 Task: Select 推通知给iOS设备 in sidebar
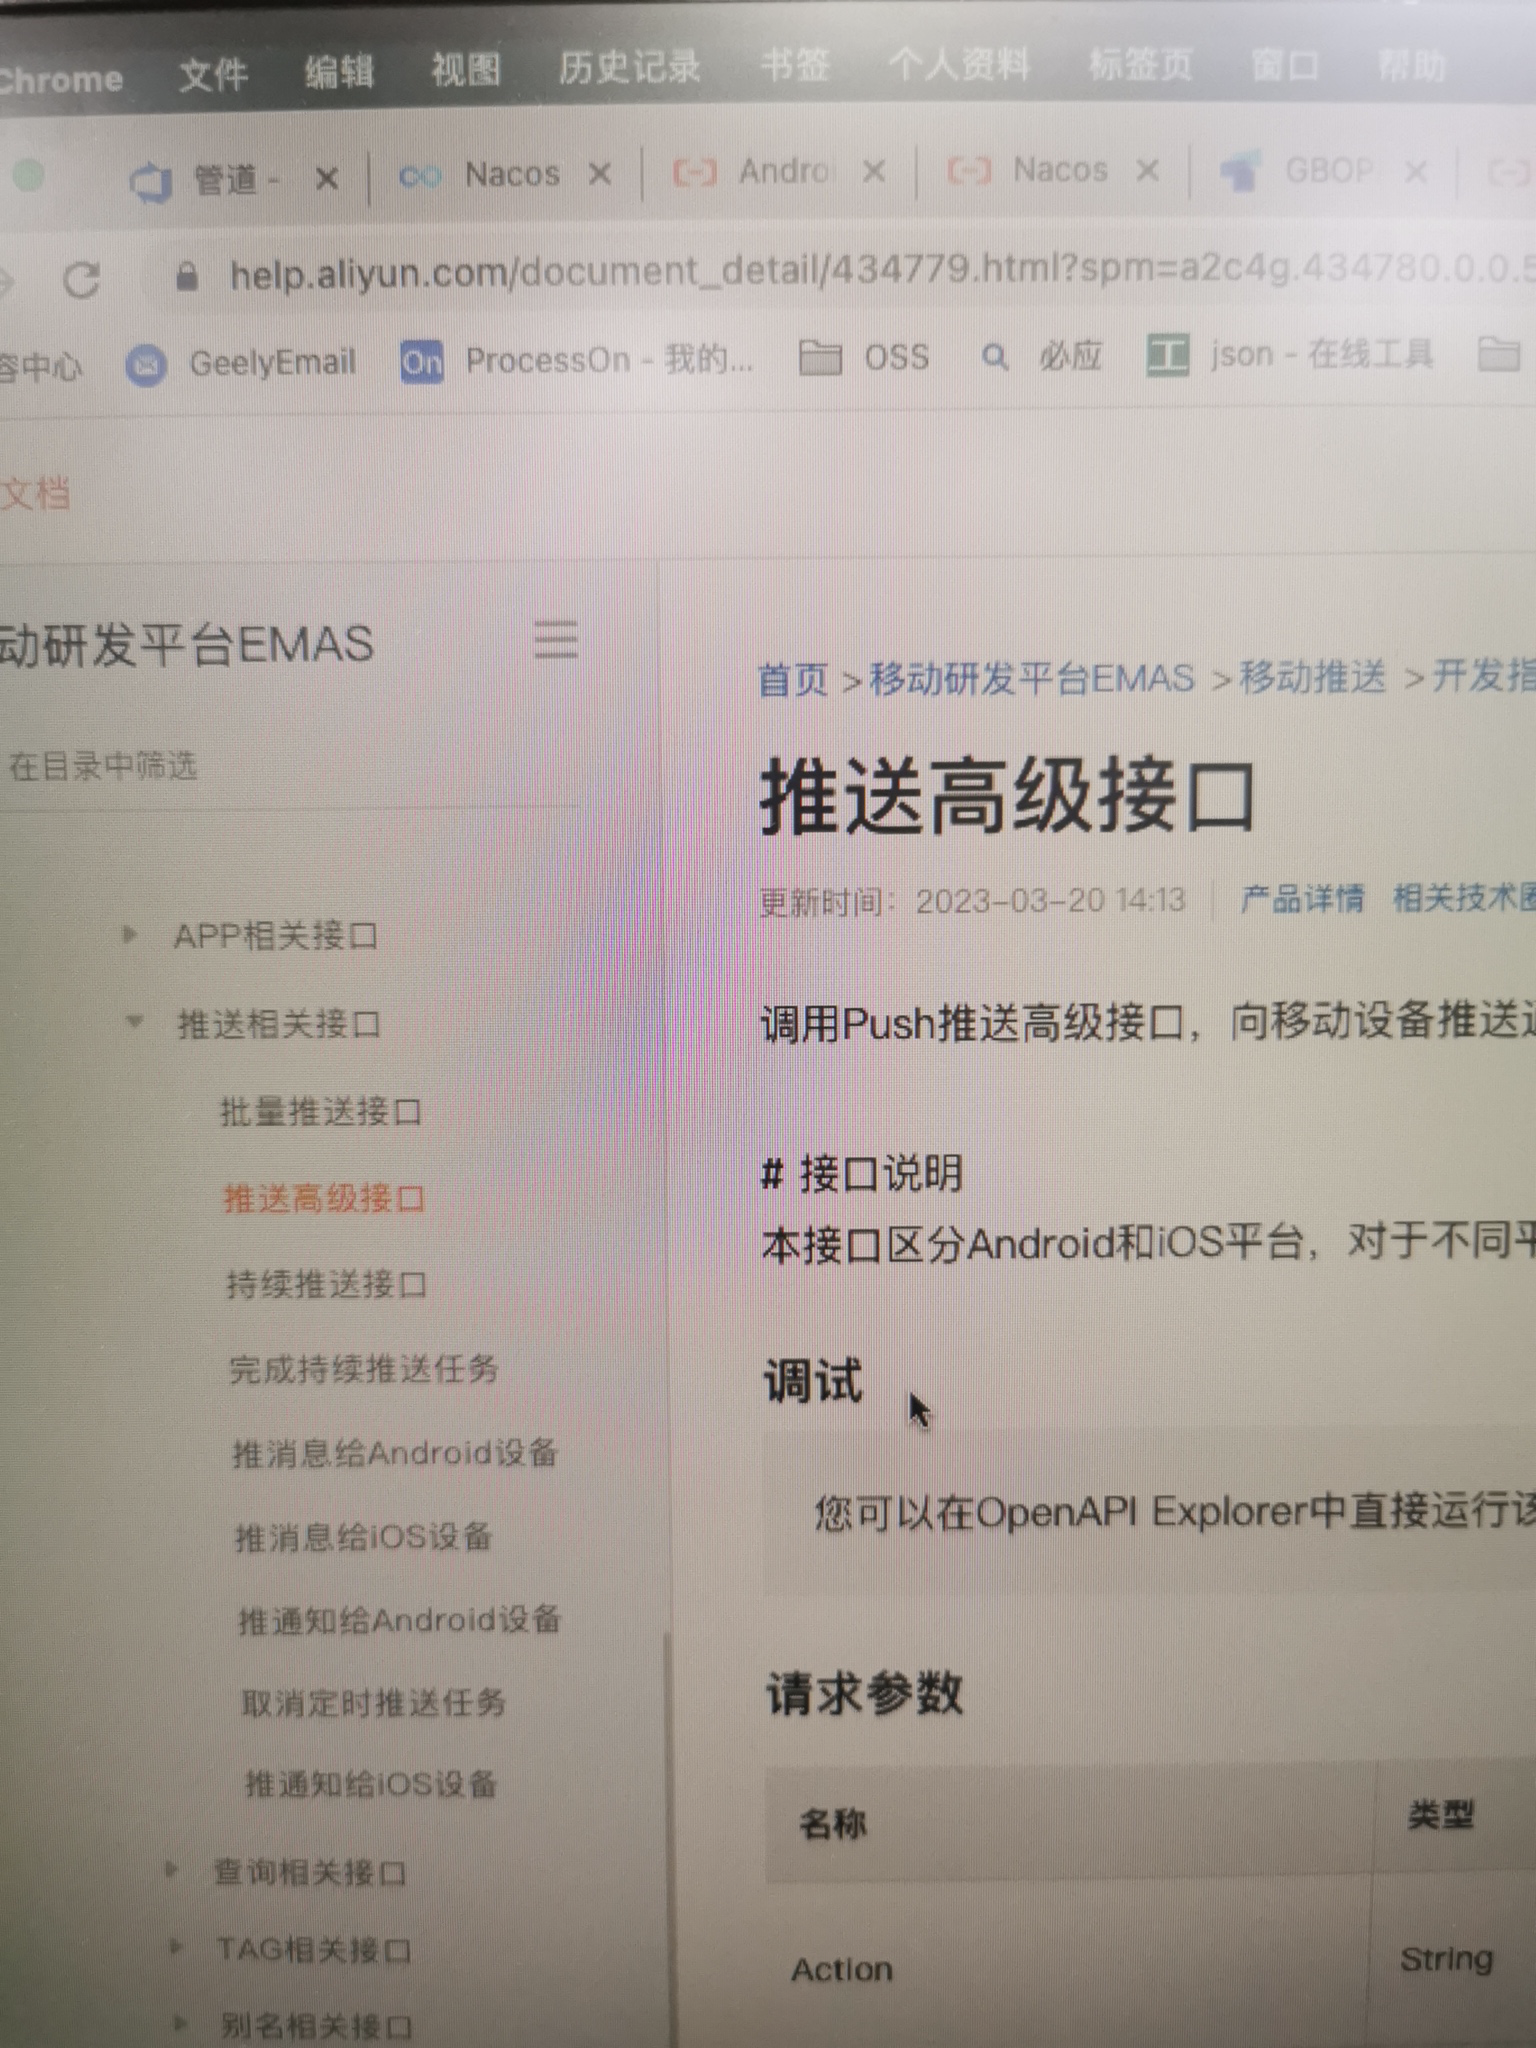pos(371,1784)
